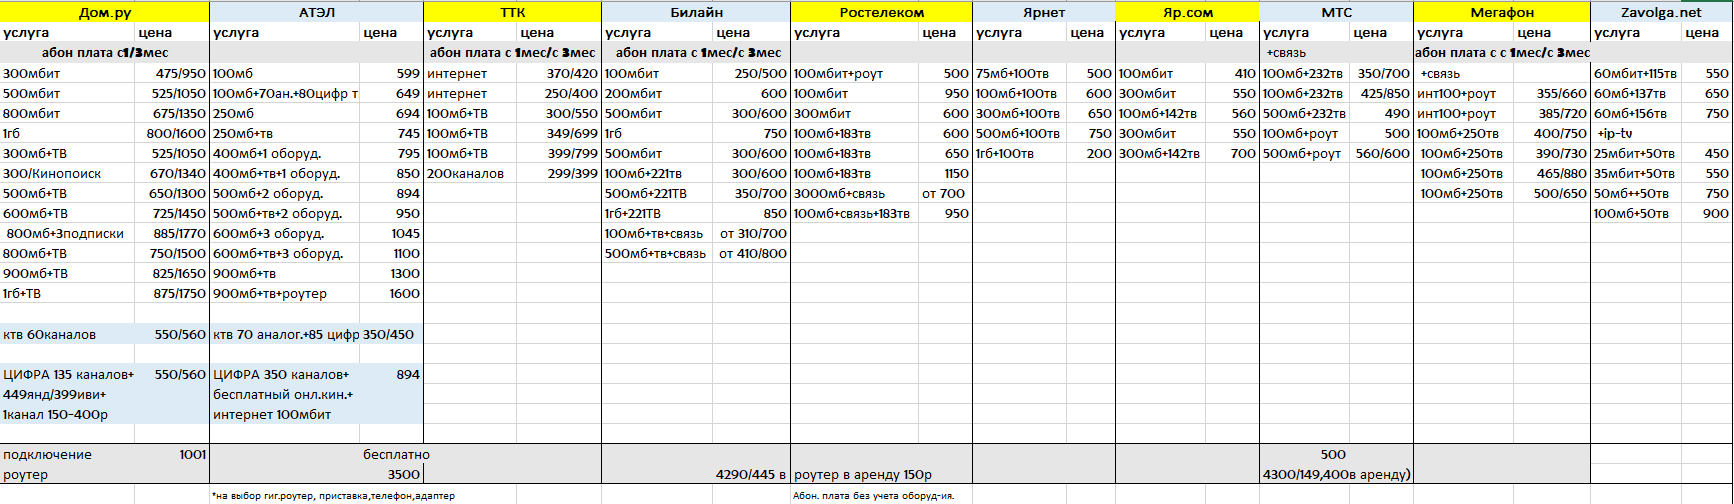Viewport: 1734px width, 504px height.
Task: Click the подключение row label
Action: click(48, 455)
